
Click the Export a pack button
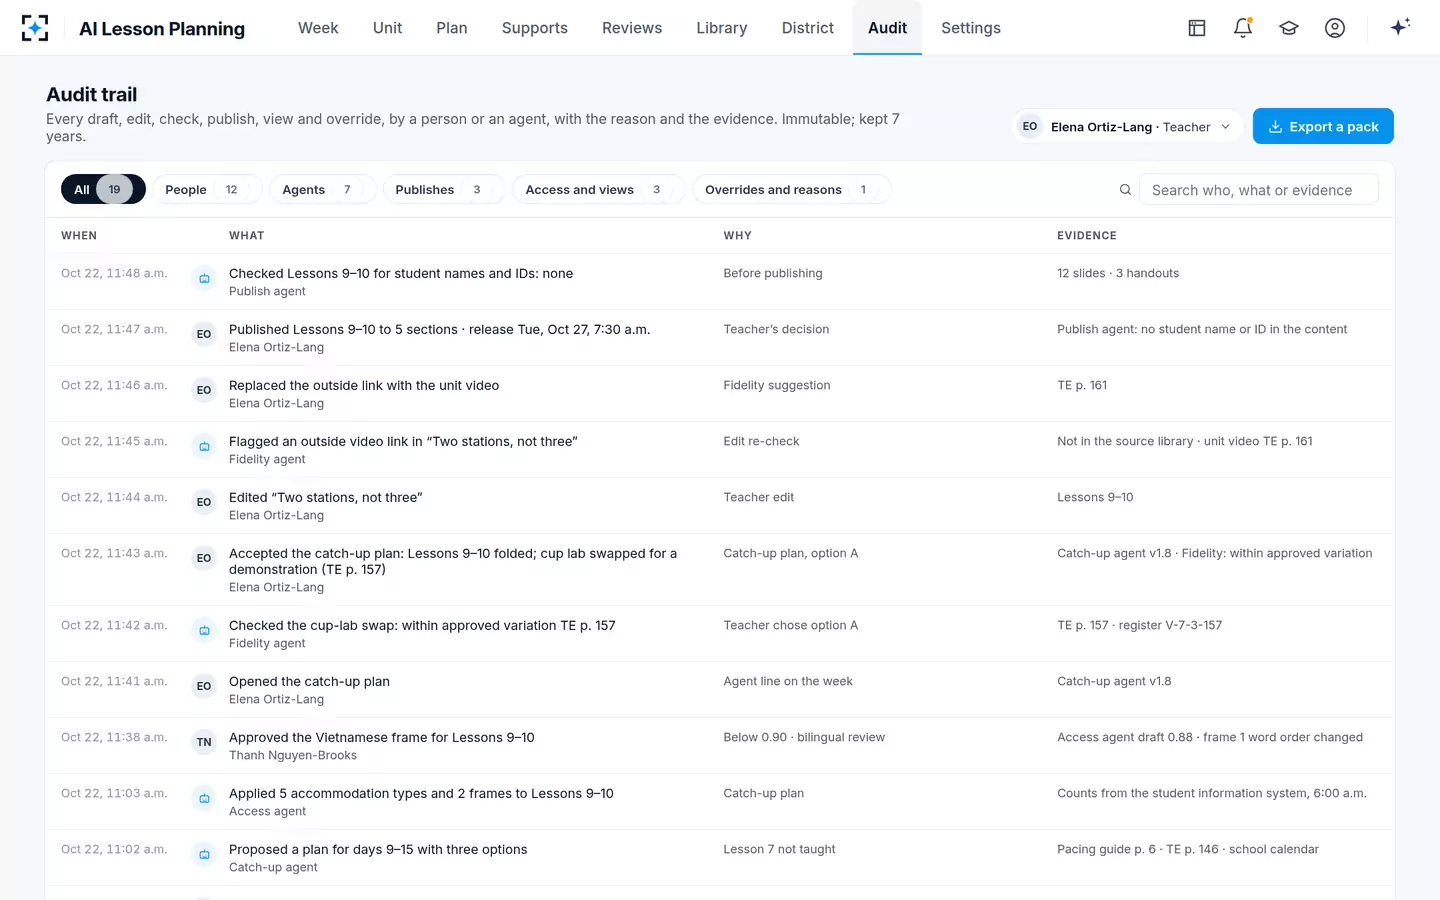pyautogui.click(x=1323, y=127)
